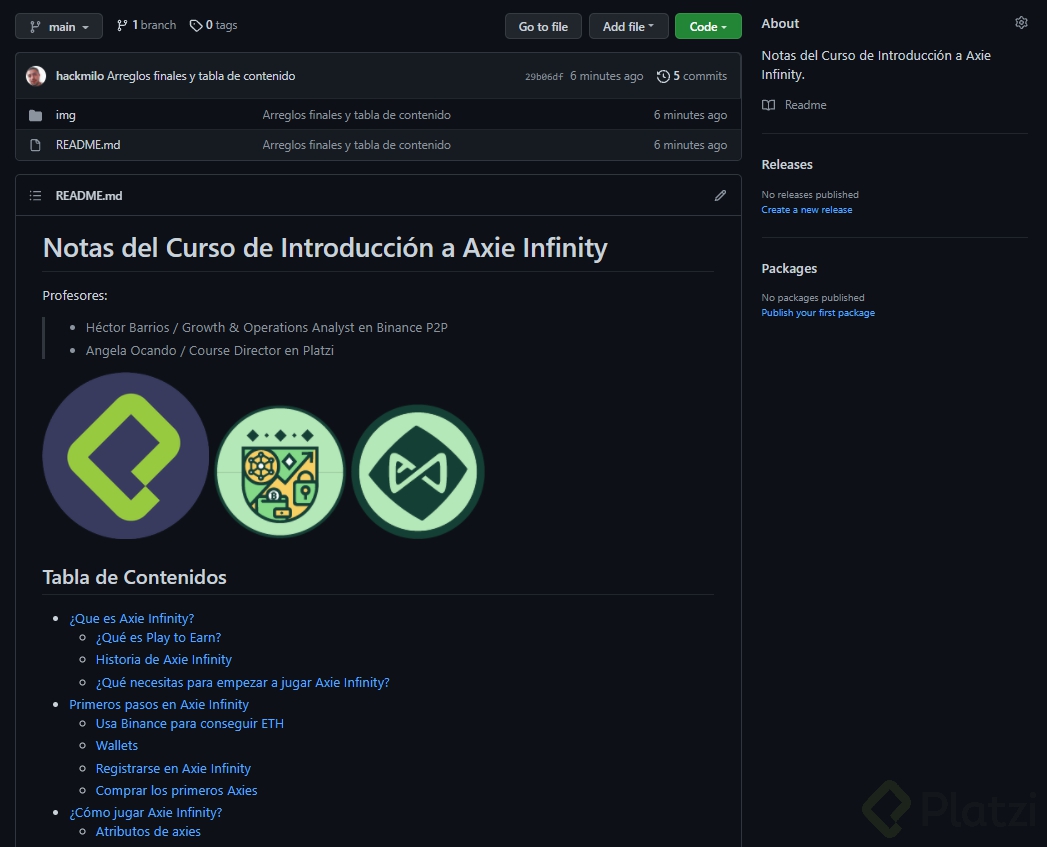The width and height of the screenshot is (1047, 847).
Task: Click No releases published text
Action: [x=810, y=194]
